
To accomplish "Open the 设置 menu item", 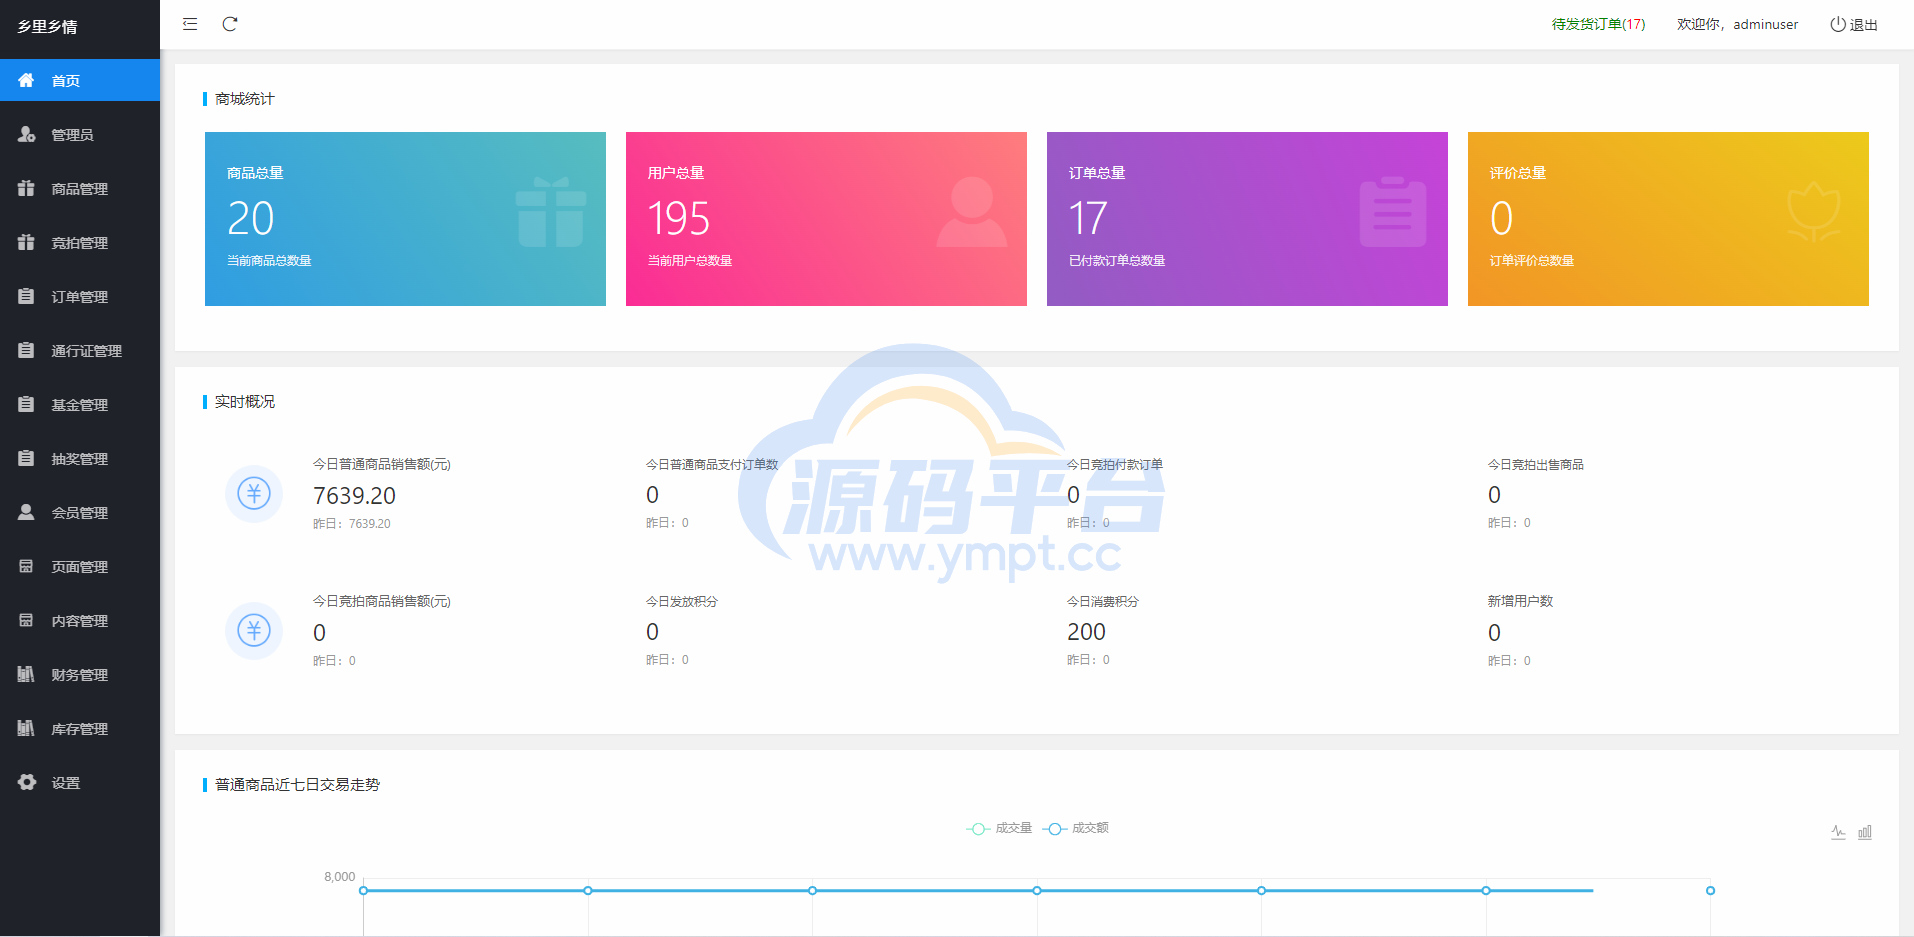I will coord(80,782).
